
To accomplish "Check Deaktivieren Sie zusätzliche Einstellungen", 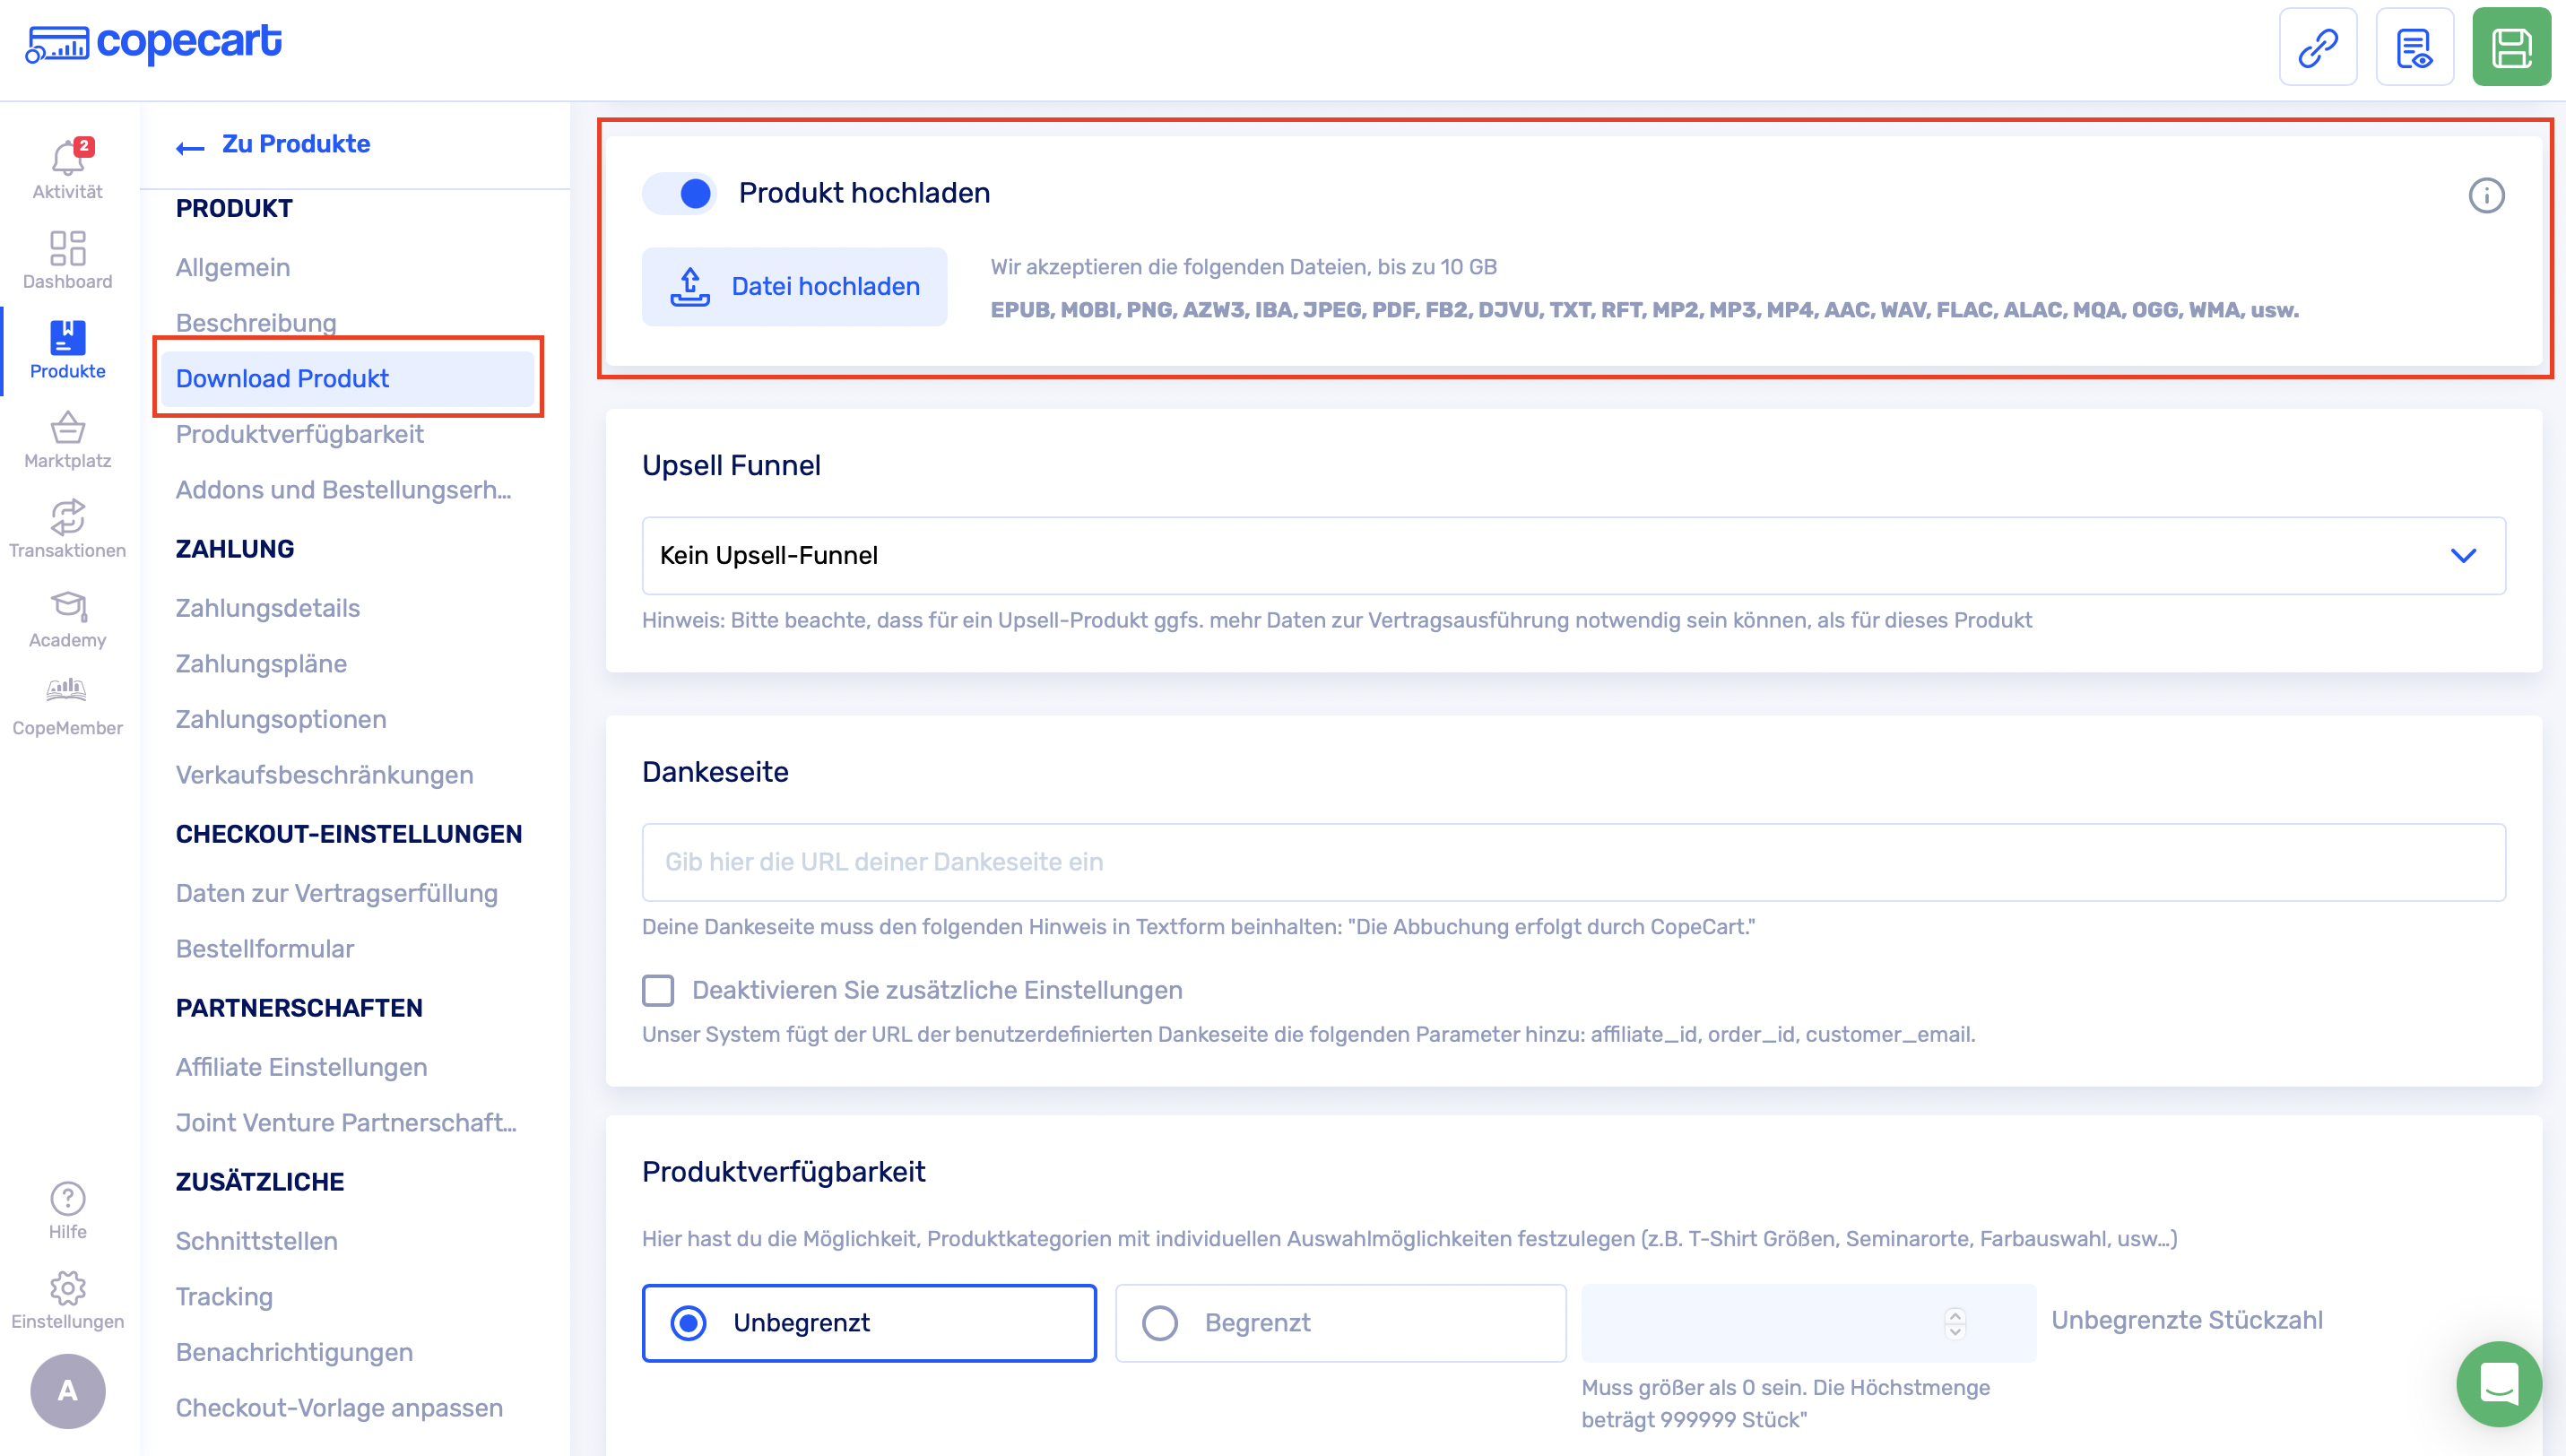I will pyautogui.click(x=658, y=990).
